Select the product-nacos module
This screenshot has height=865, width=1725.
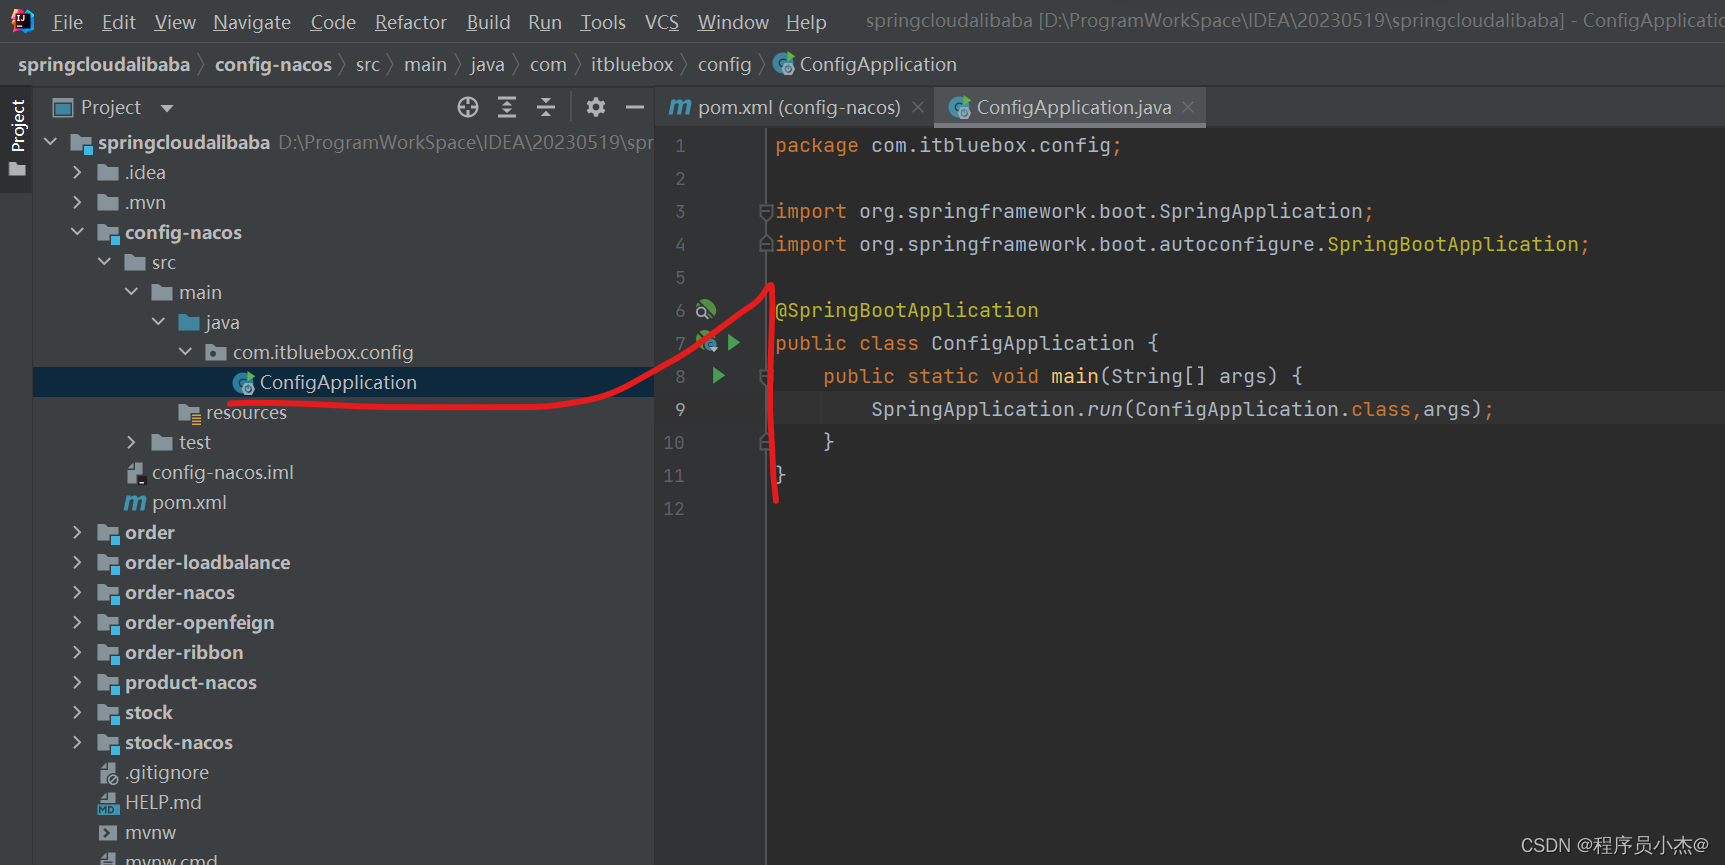pyautogui.click(x=191, y=682)
